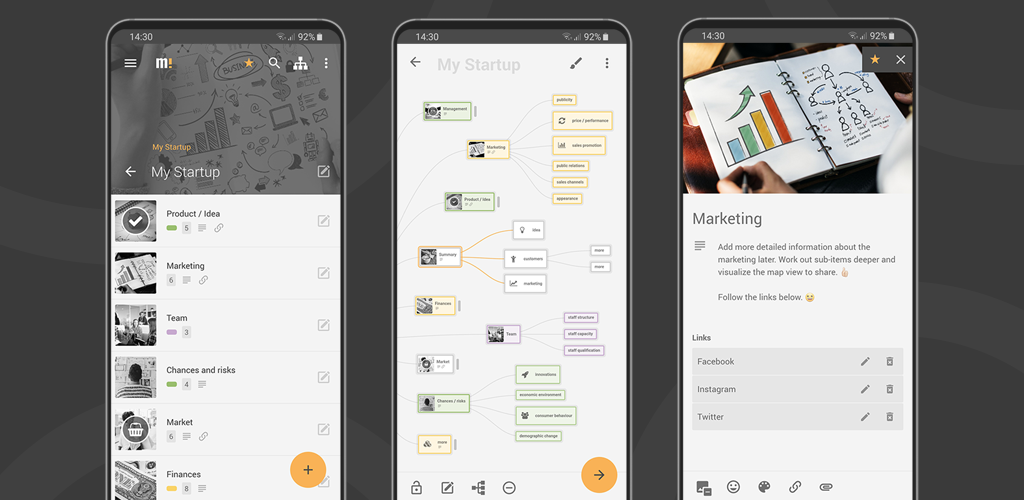Image resolution: width=1024 pixels, height=500 pixels.
Task: Select the price / performance node
Action: 583,121
